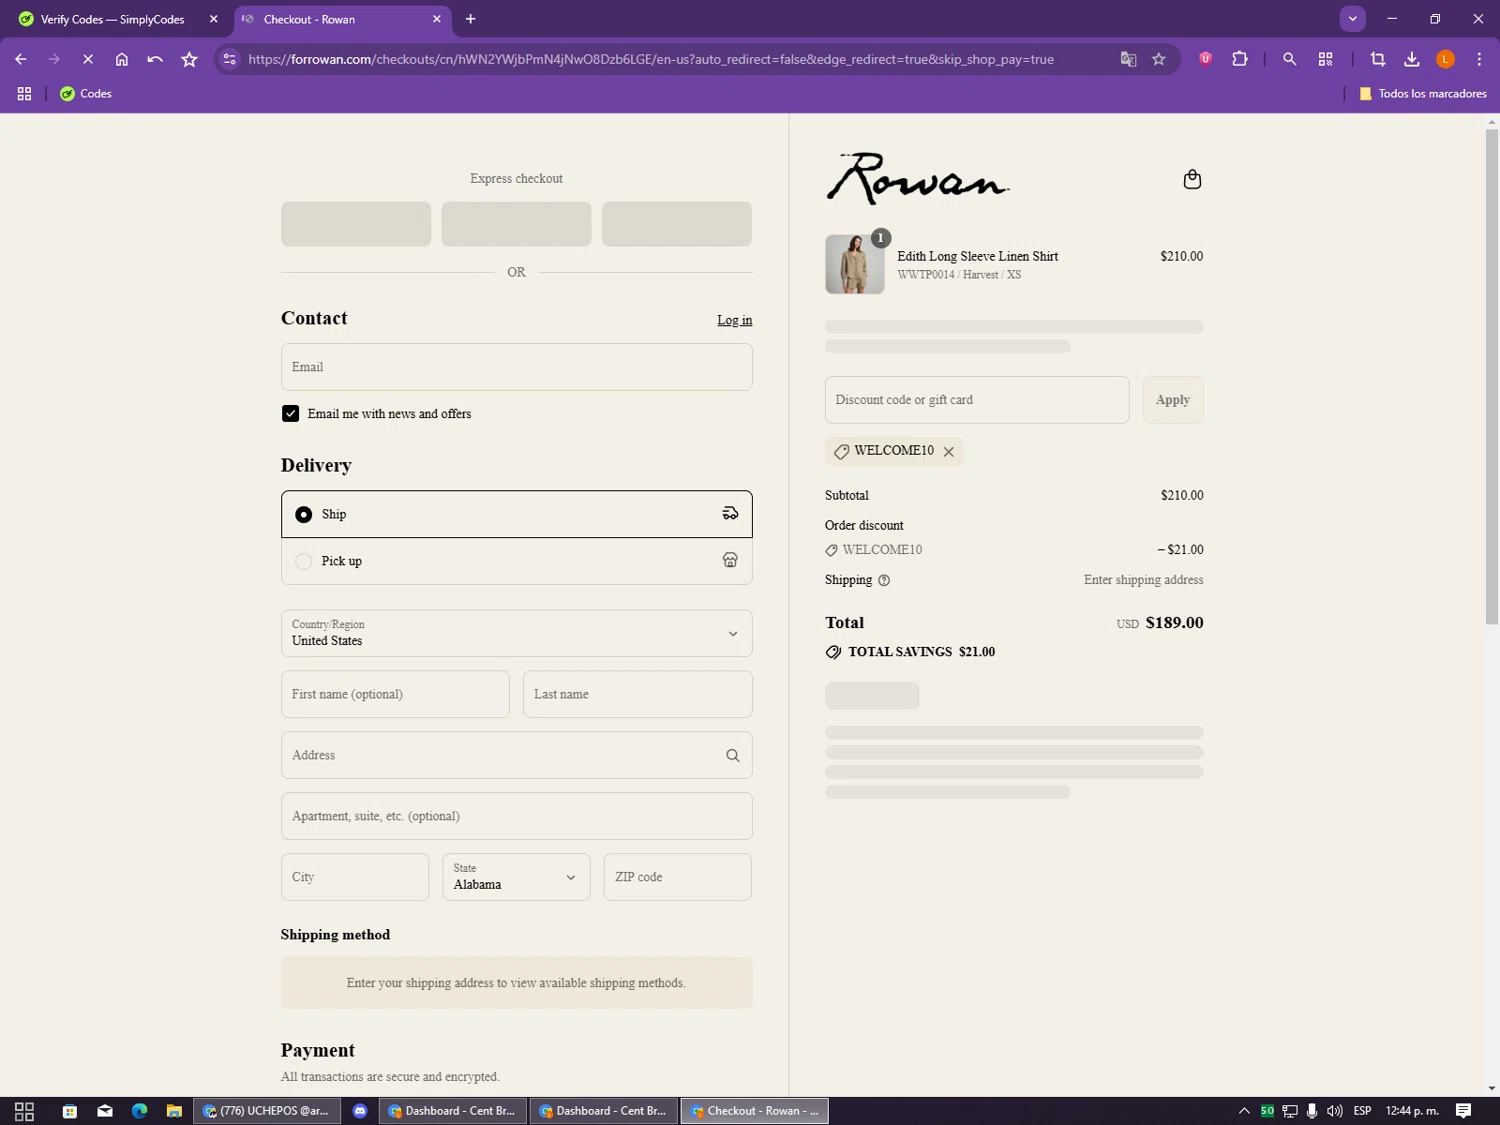Open the browser three-dot menu
Viewport: 1500px width, 1125px height.
1479,59
